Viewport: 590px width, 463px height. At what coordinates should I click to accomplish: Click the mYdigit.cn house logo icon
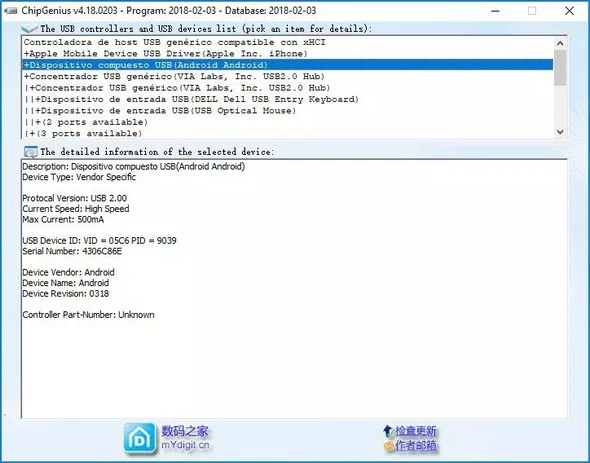click(140, 439)
